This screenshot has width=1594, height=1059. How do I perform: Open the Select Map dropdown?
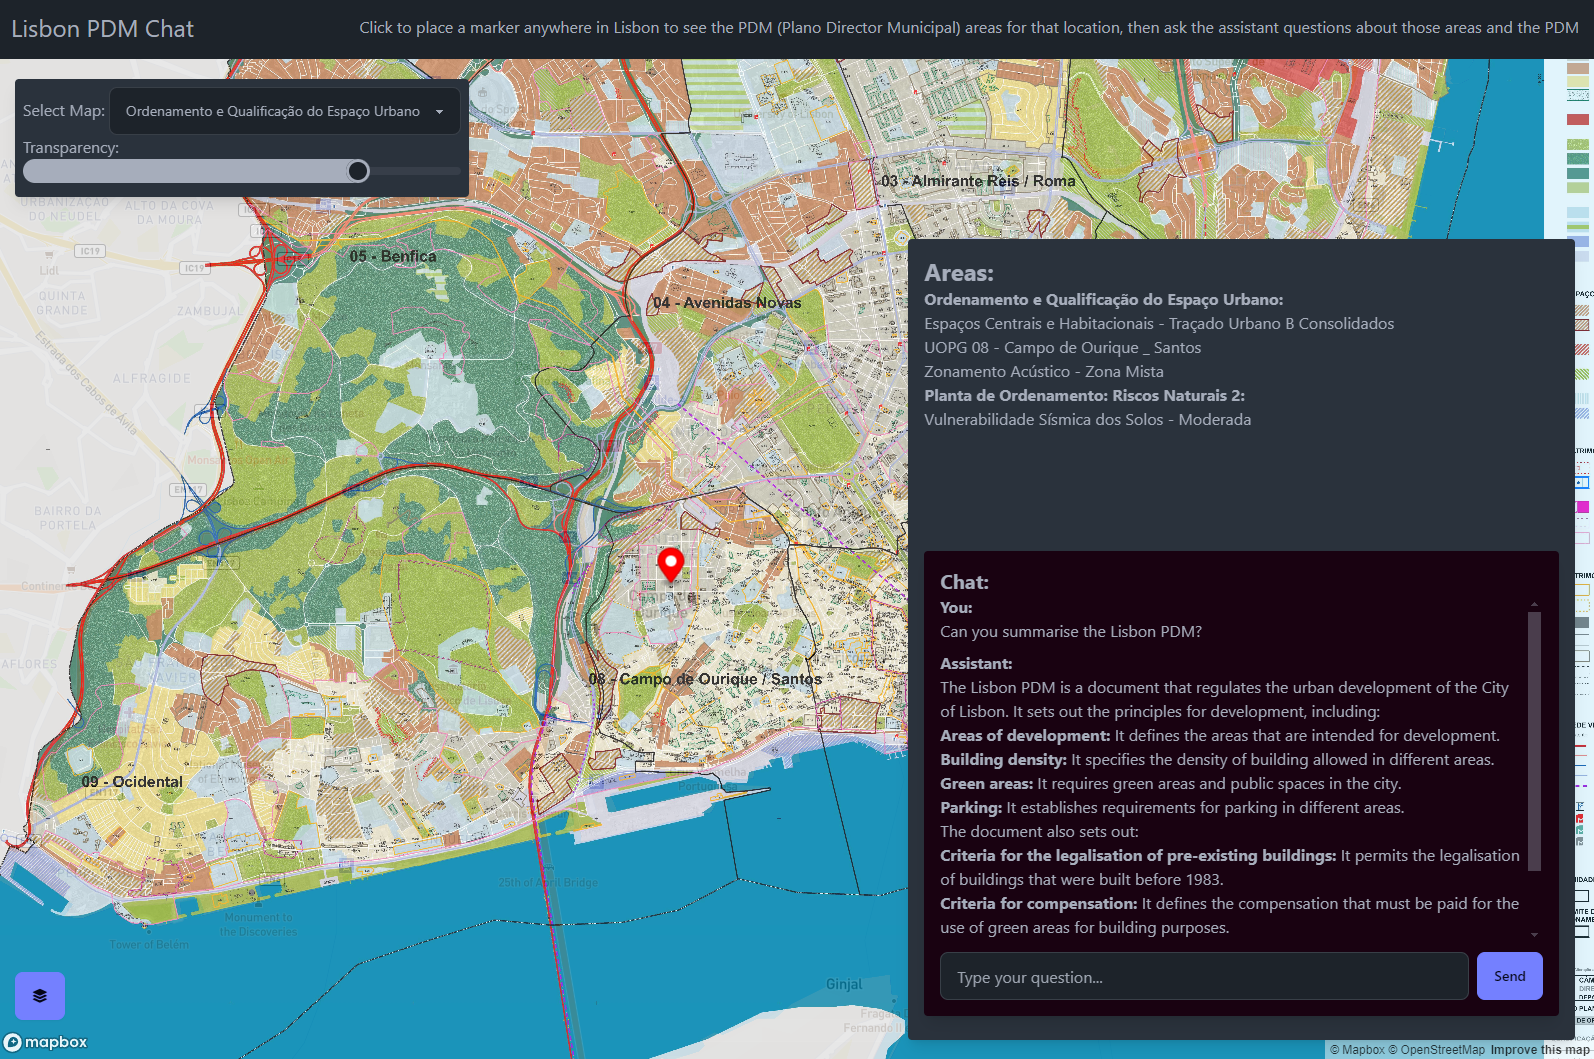point(284,111)
